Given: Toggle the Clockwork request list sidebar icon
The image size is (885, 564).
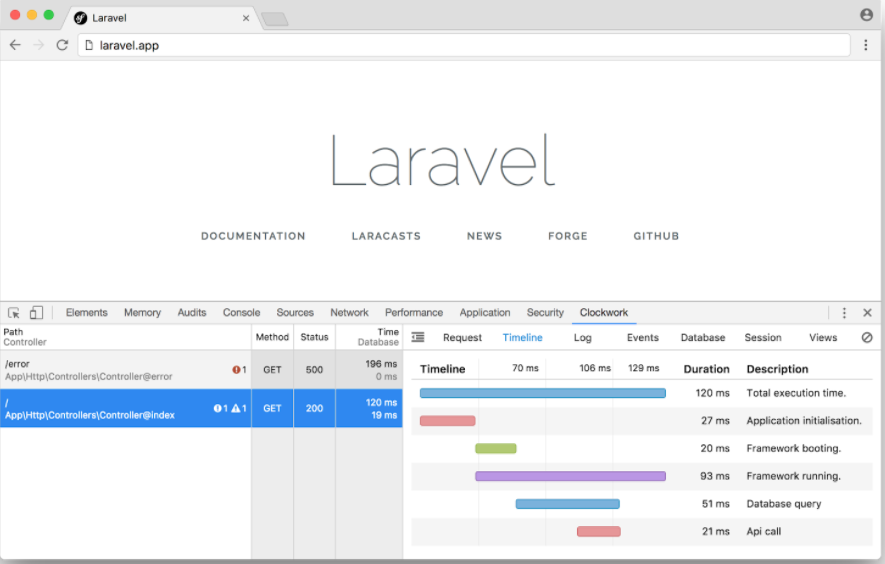Looking at the screenshot, I should coord(418,337).
